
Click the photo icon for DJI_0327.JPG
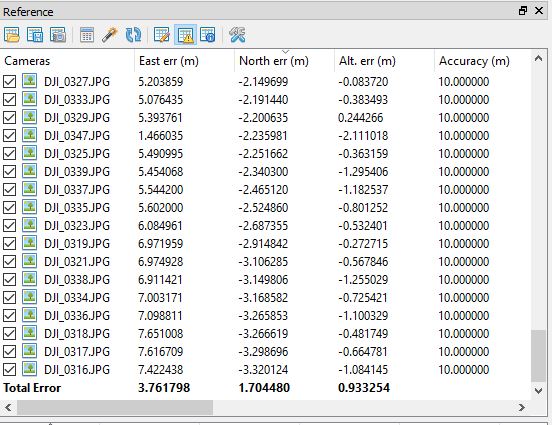point(30,81)
